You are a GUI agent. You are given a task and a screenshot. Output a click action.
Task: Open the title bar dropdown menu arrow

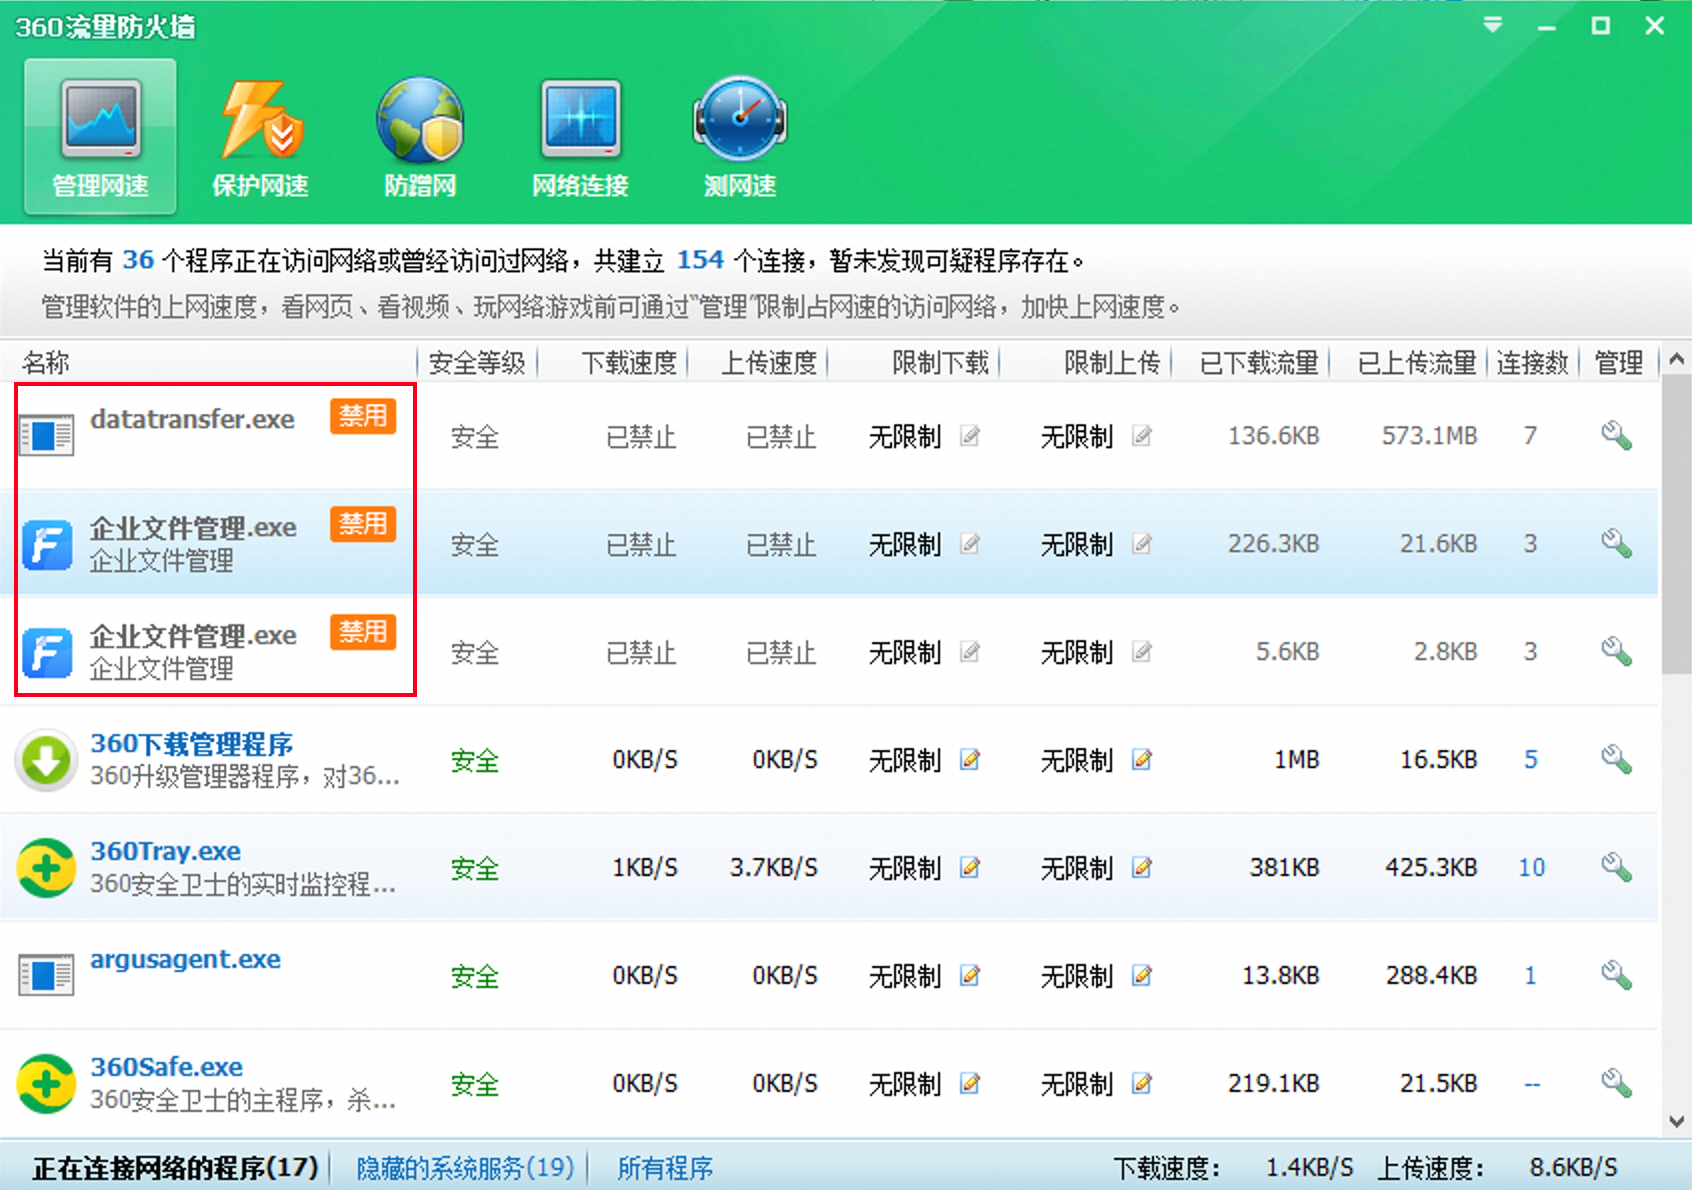coord(1493,25)
